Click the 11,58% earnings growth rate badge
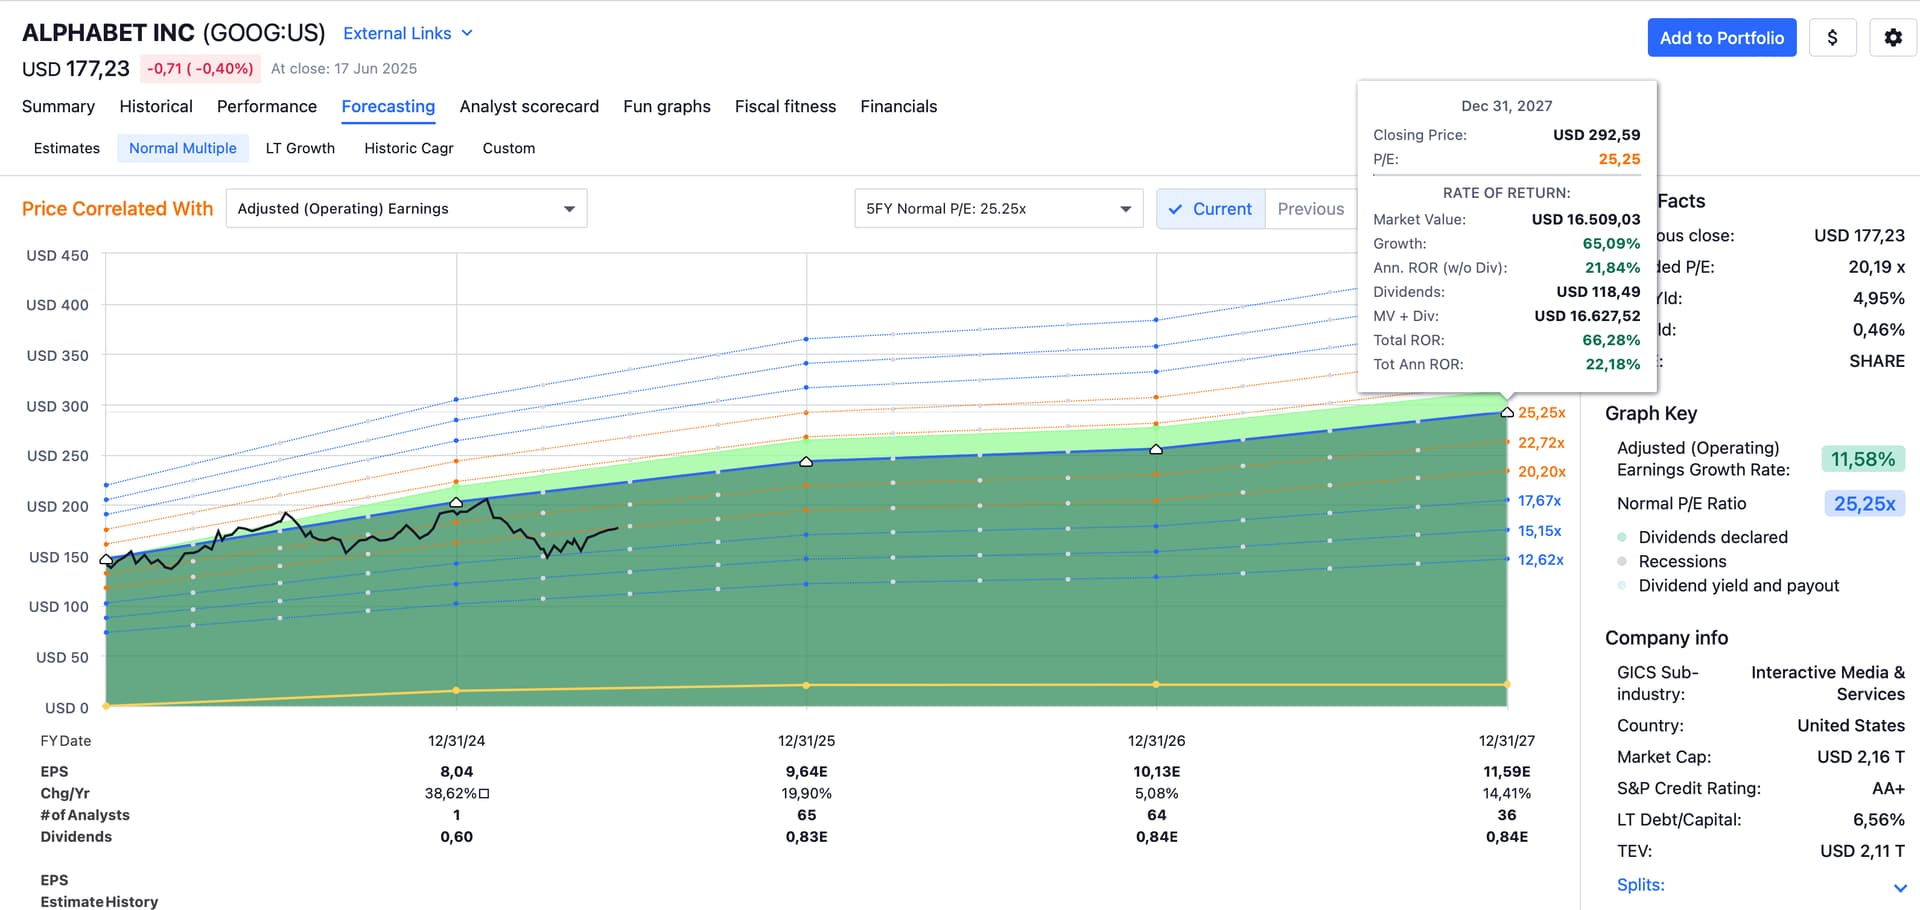The height and width of the screenshot is (910, 1920). 1863,459
